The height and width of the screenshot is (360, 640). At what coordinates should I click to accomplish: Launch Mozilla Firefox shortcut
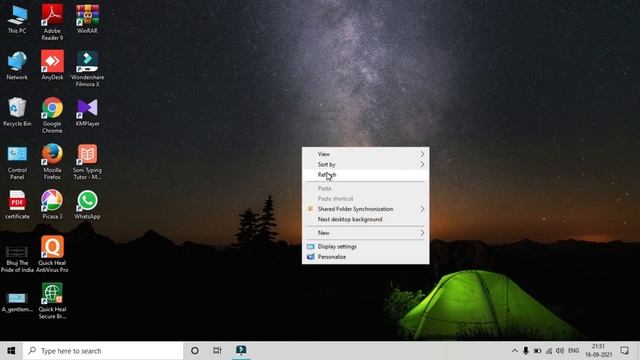pos(52,162)
